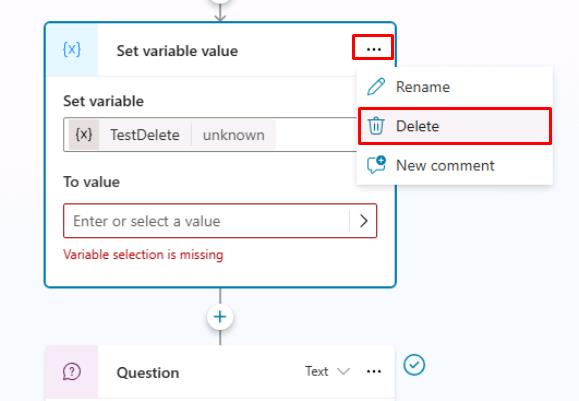This screenshot has width=579, height=401.
Task: Click the trash can icon next to Delete
Action: coord(376,126)
